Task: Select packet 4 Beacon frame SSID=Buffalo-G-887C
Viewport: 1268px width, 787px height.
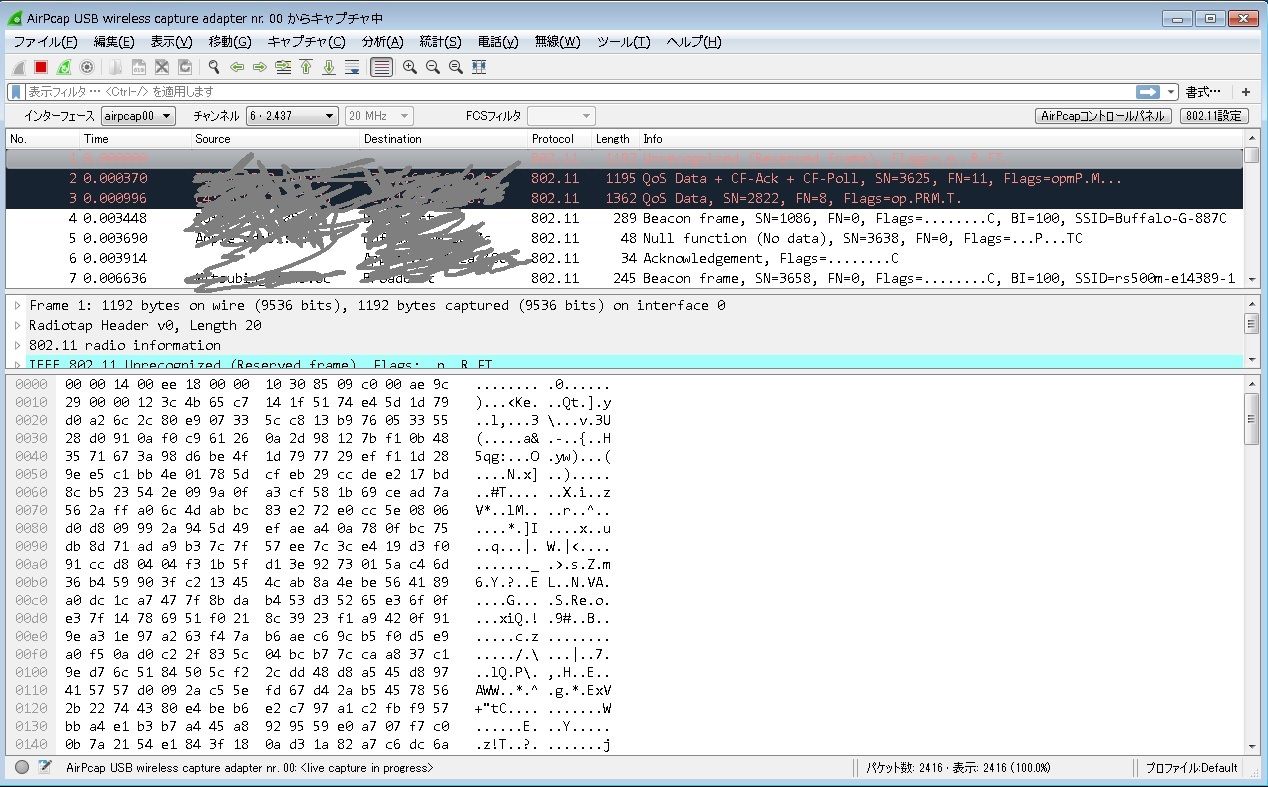Action: [625, 218]
